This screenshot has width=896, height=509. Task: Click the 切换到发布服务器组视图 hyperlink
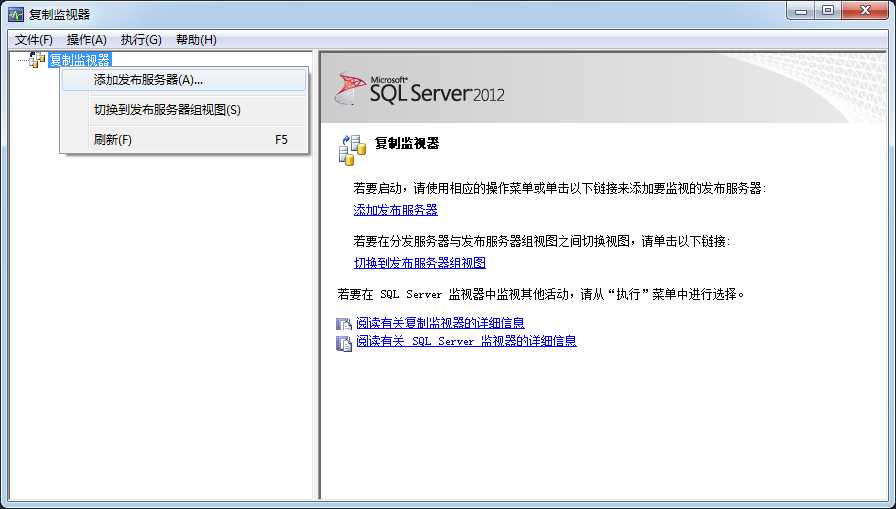point(420,263)
